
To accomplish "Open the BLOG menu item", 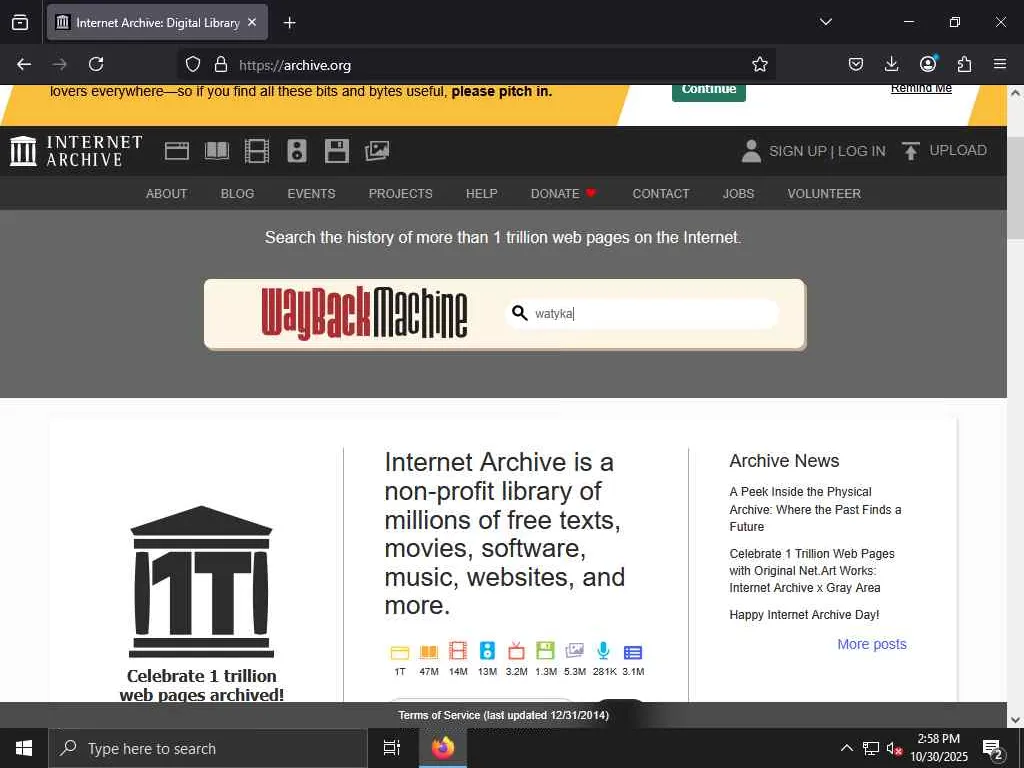I will 237,193.
